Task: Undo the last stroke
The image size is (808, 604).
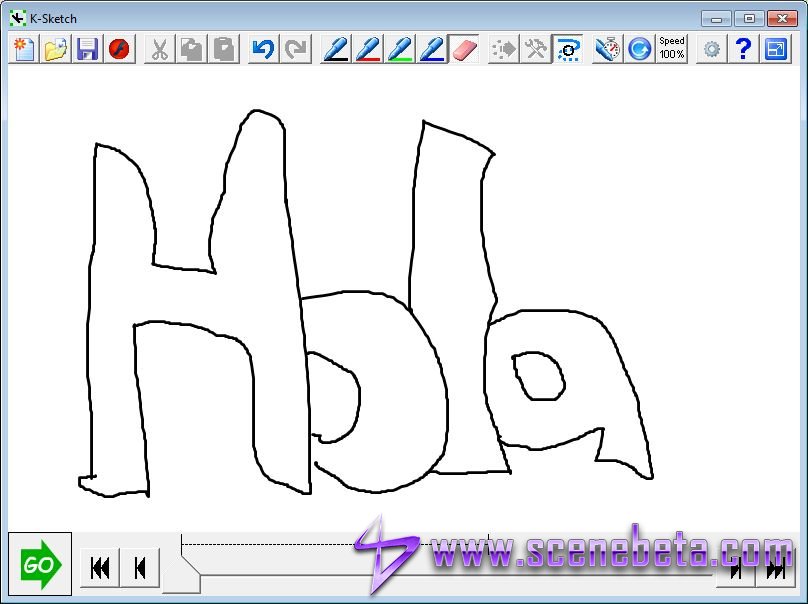Action: tap(262, 48)
